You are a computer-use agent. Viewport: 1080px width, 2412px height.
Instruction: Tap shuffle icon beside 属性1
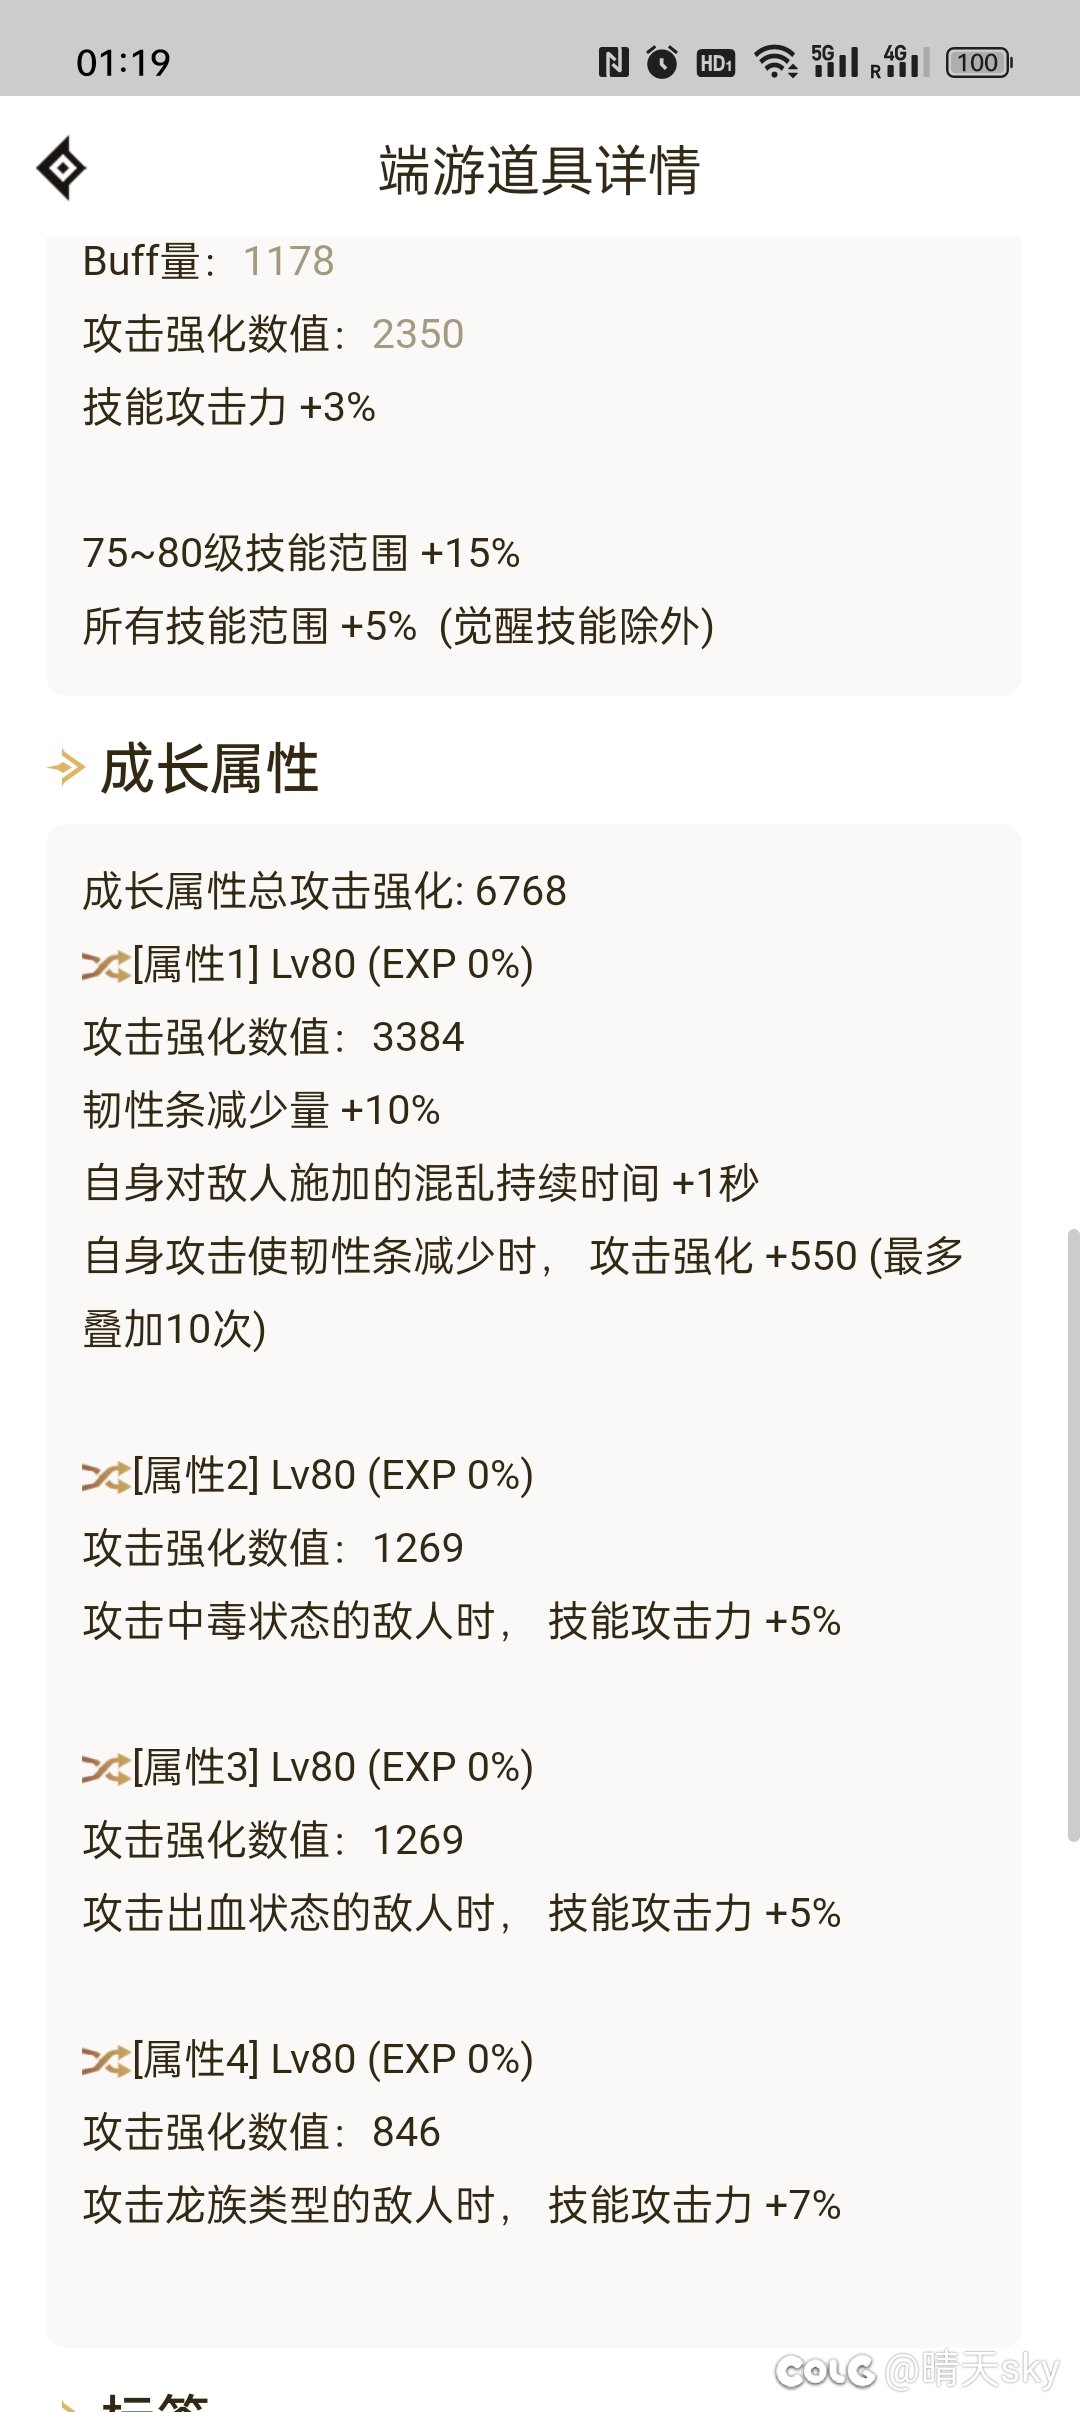106,966
